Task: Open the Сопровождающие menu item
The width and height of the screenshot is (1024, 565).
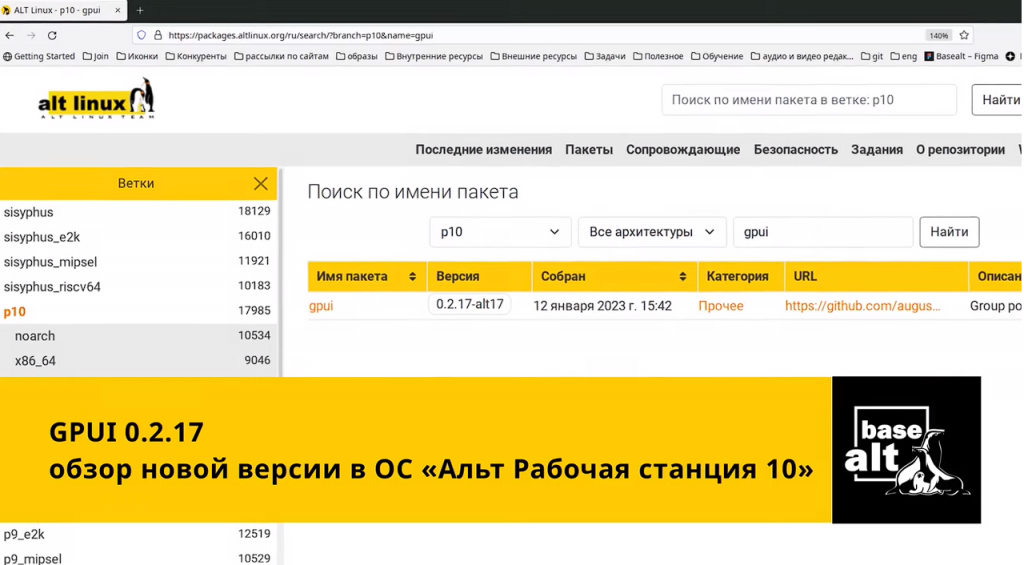Action: tap(683, 150)
